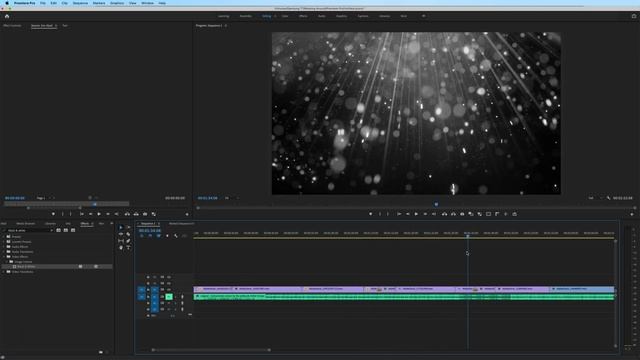Switch to the Color workspace tab

point(285,16)
